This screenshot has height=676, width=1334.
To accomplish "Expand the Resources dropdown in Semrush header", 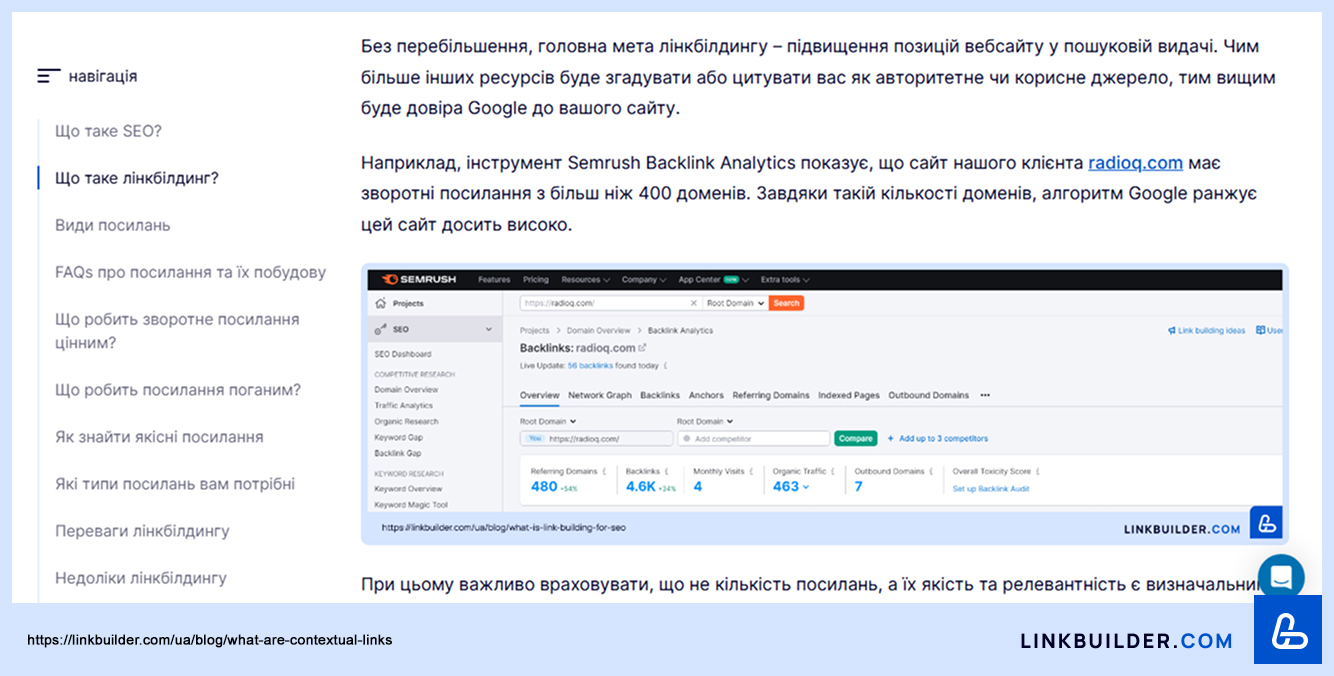I will click(x=585, y=280).
